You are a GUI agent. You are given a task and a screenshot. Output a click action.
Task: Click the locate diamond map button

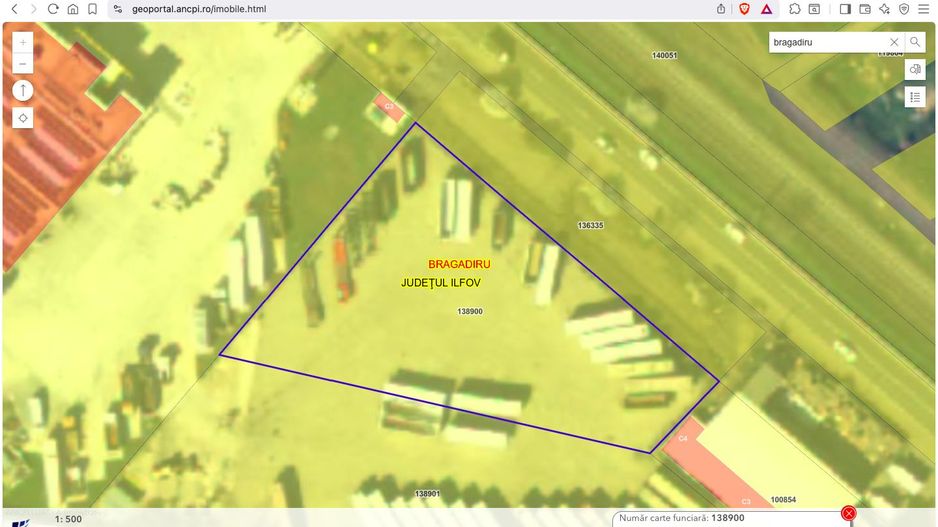click(x=23, y=118)
